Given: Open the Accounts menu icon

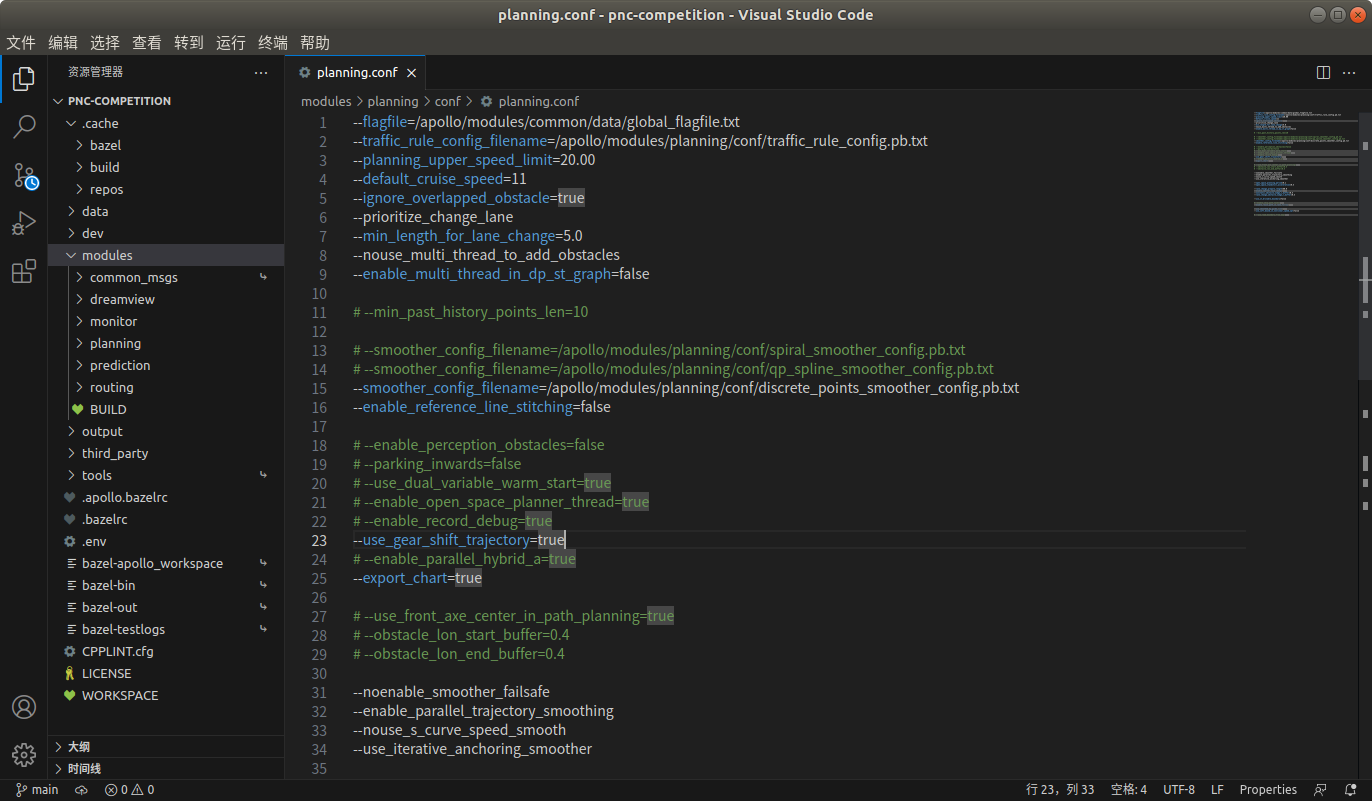Looking at the screenshot, I should [24, 707].
